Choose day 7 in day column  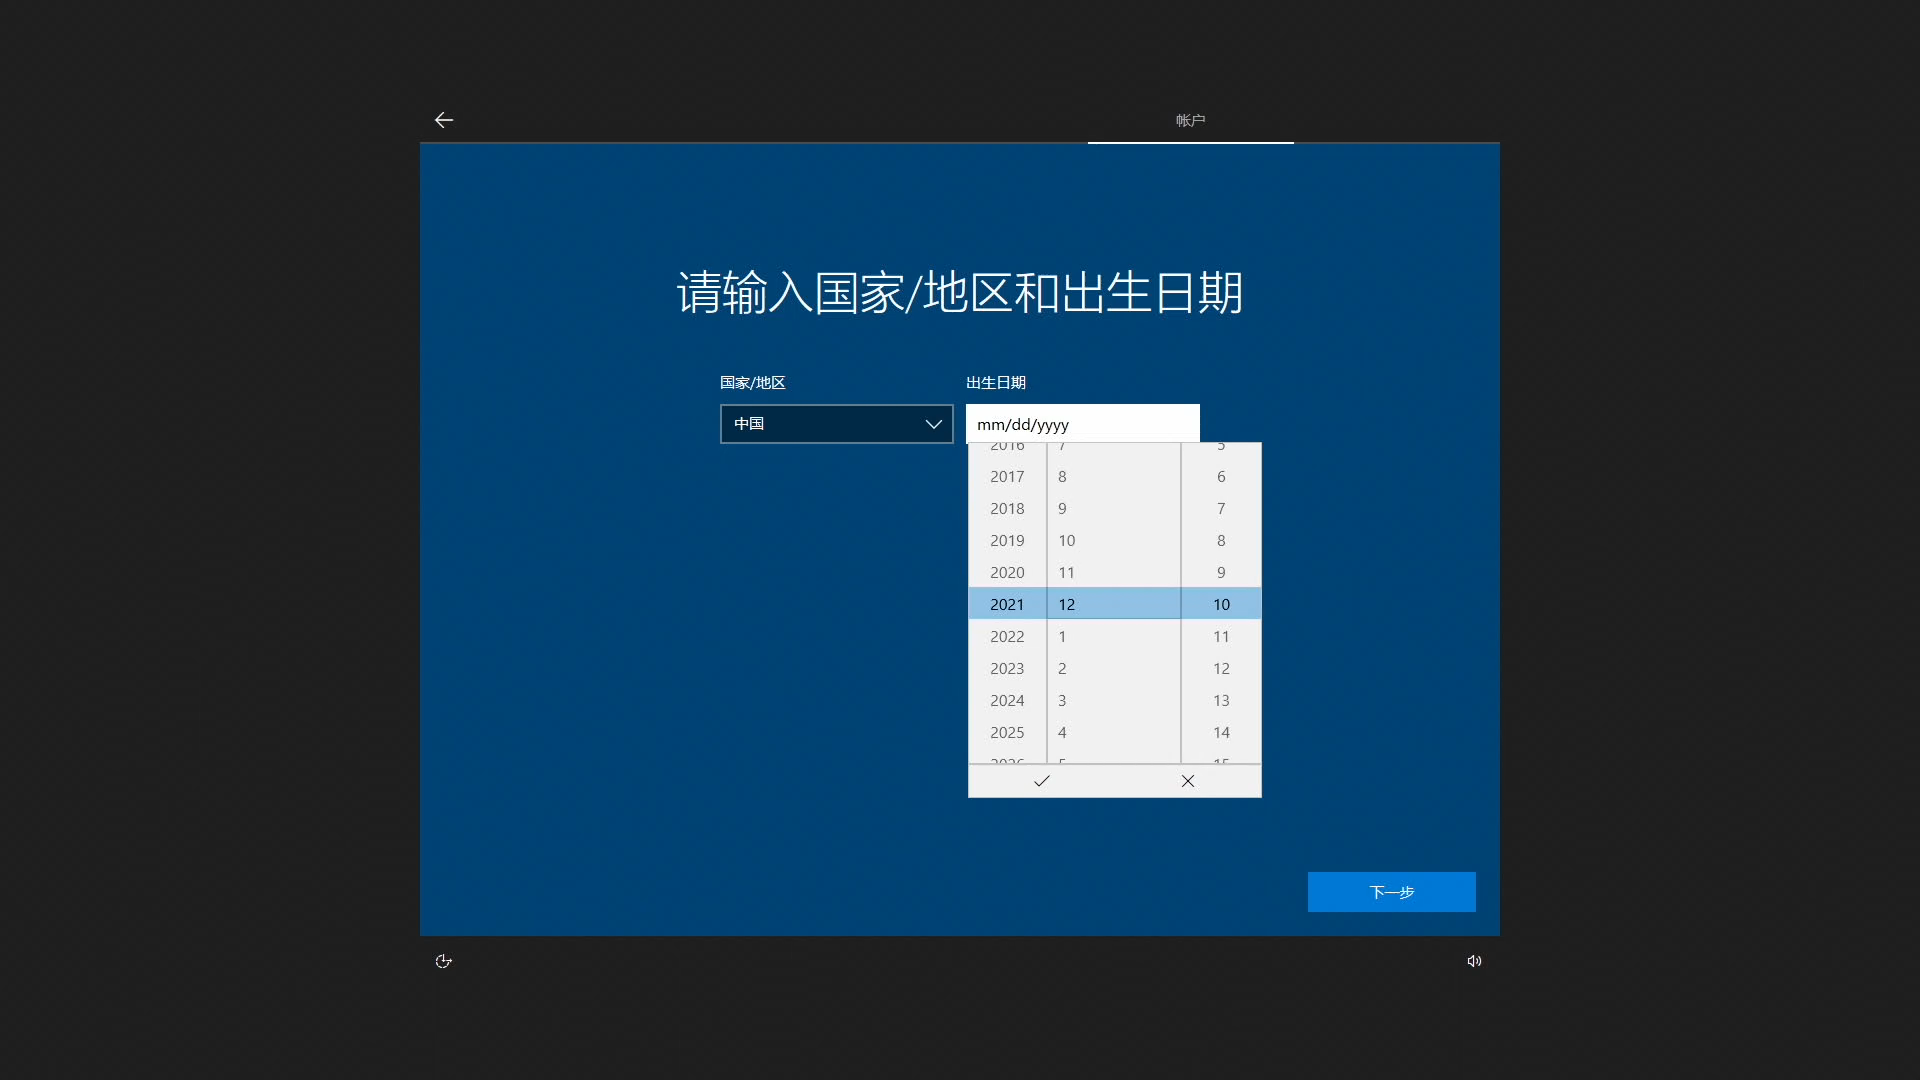1221,508
